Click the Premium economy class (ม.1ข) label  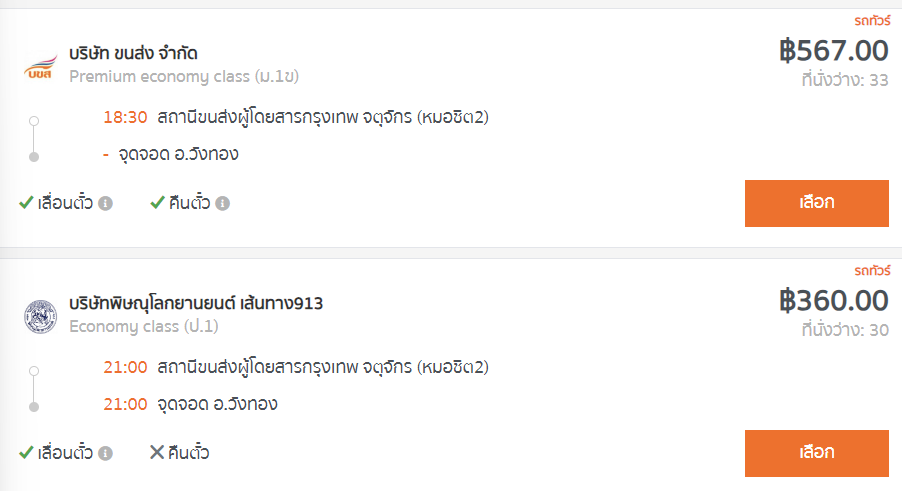(184, 76)
